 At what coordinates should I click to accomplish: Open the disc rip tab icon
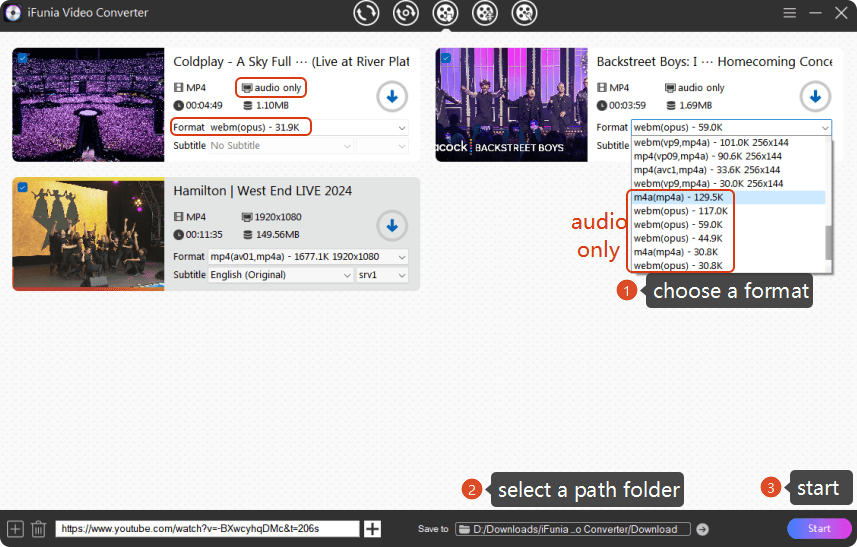tap(405, 13)
